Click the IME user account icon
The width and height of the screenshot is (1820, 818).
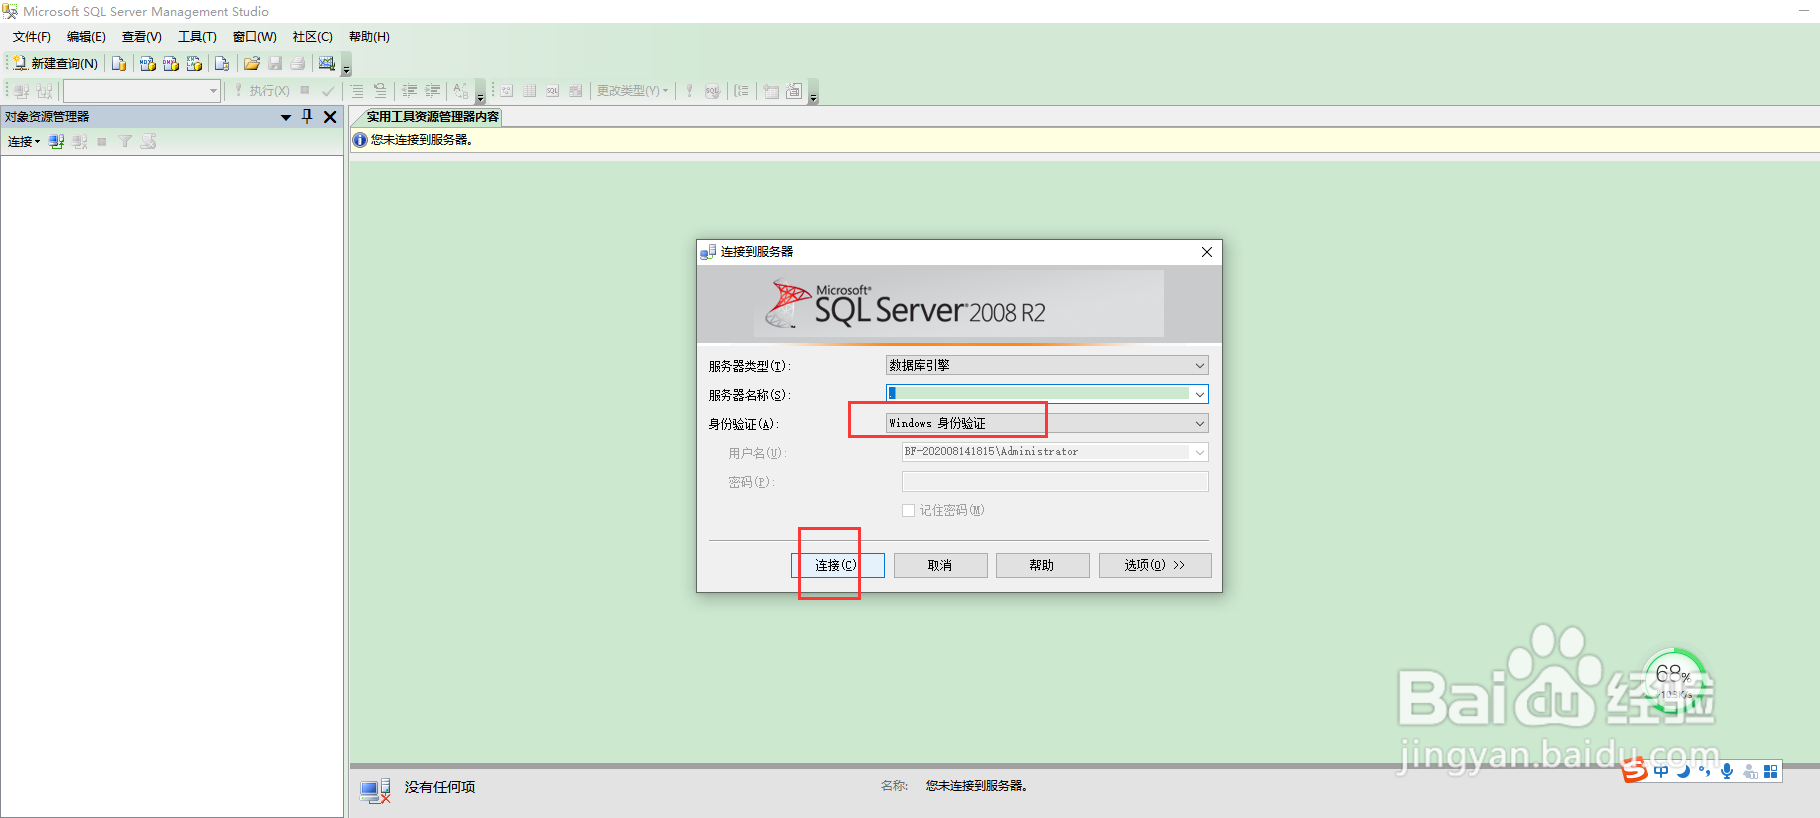(1750, 771)
